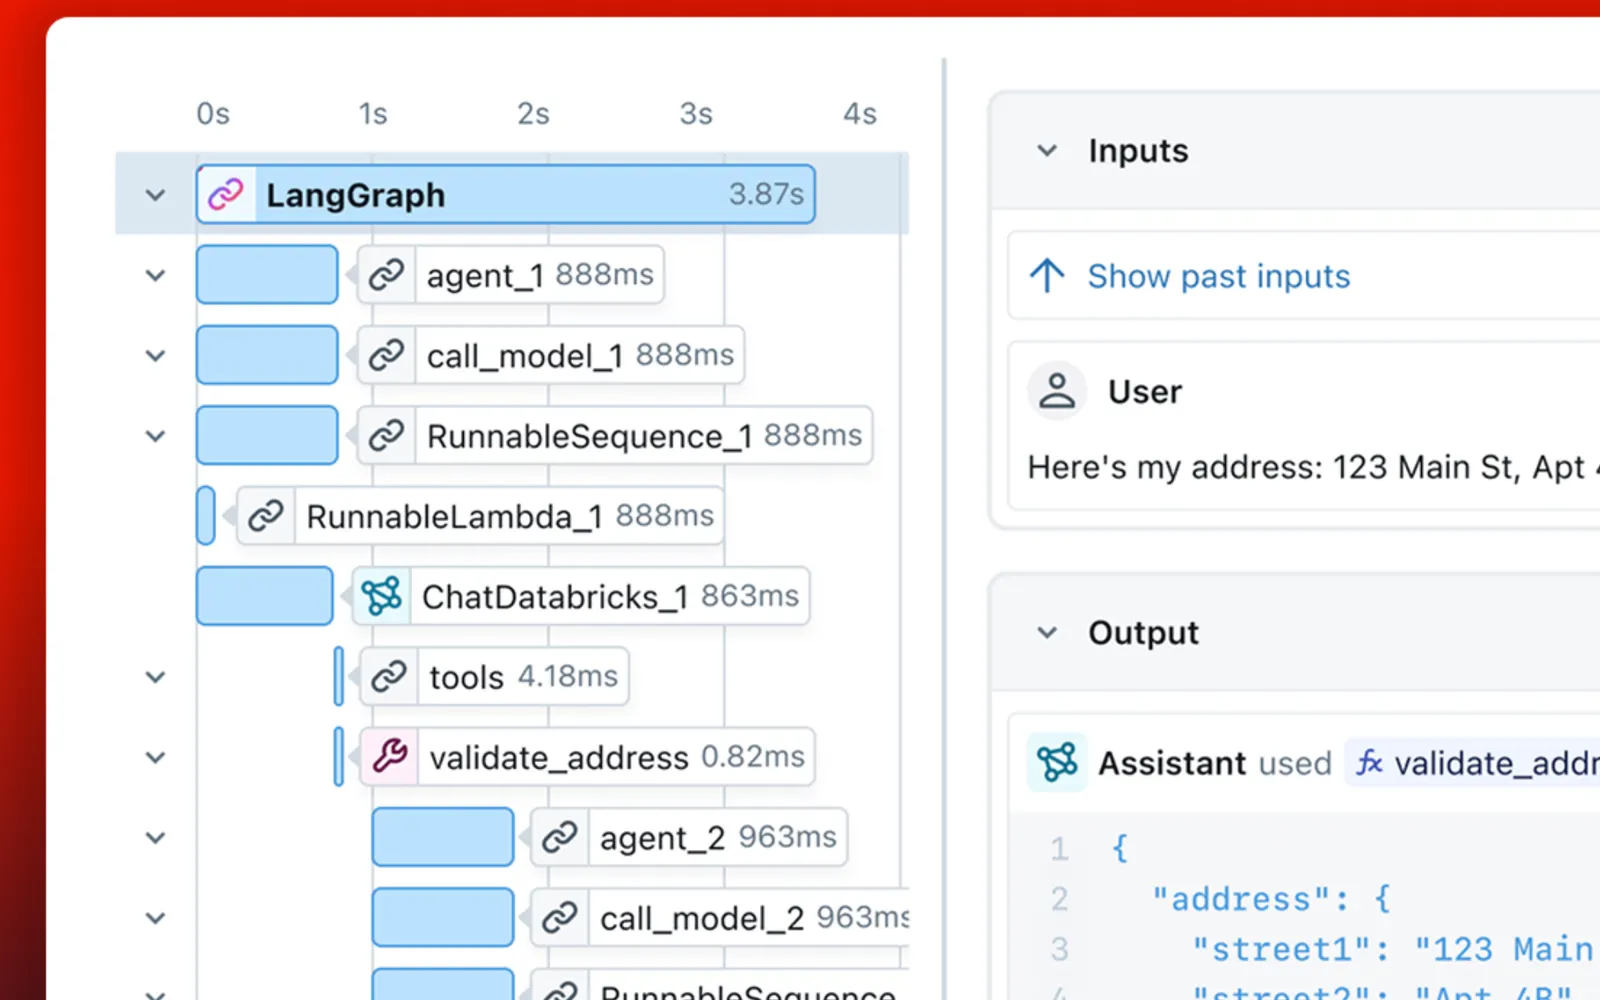Click the LangGraph chain link icon

[226, 194]
